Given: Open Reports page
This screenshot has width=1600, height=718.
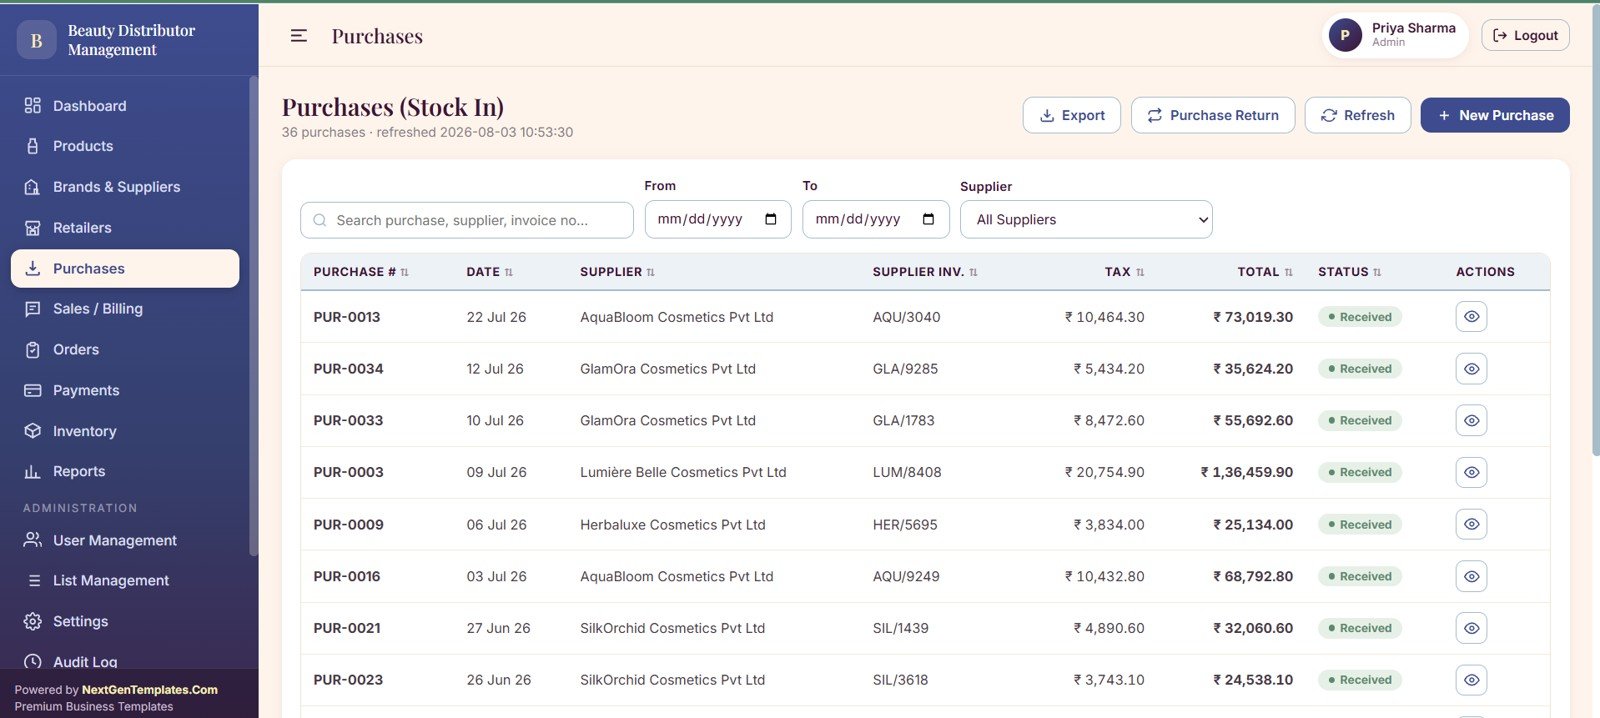Looking at the screenshot, I should coord(125,472).
